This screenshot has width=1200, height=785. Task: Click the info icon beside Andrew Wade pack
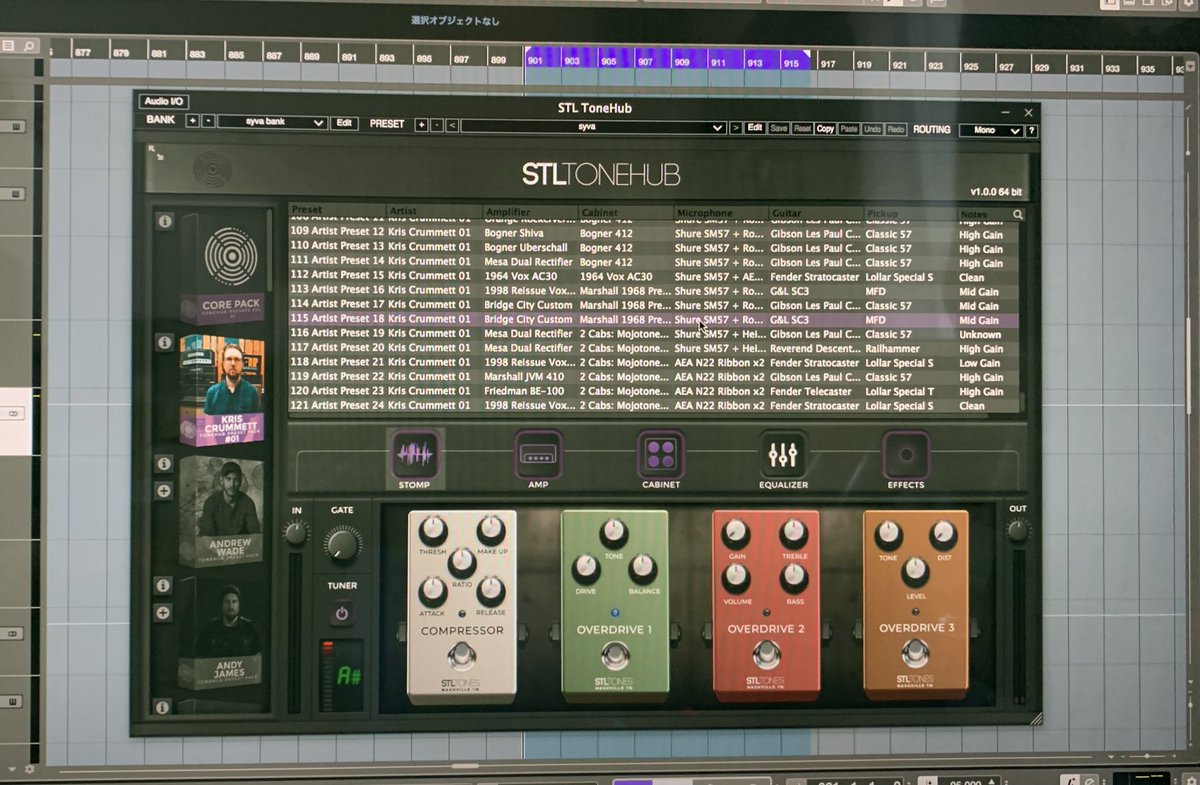click(x=164, y=464)
